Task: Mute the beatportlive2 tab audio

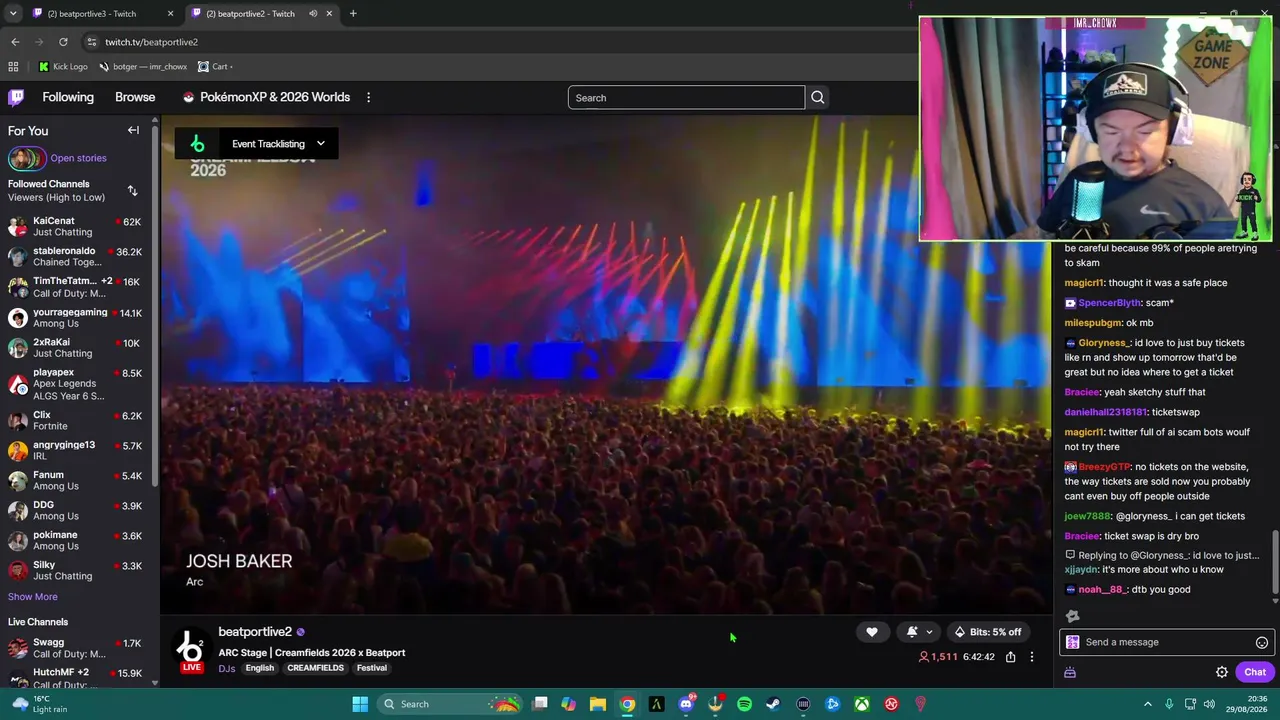Action: pyautogui.click(x=313, y=14)
